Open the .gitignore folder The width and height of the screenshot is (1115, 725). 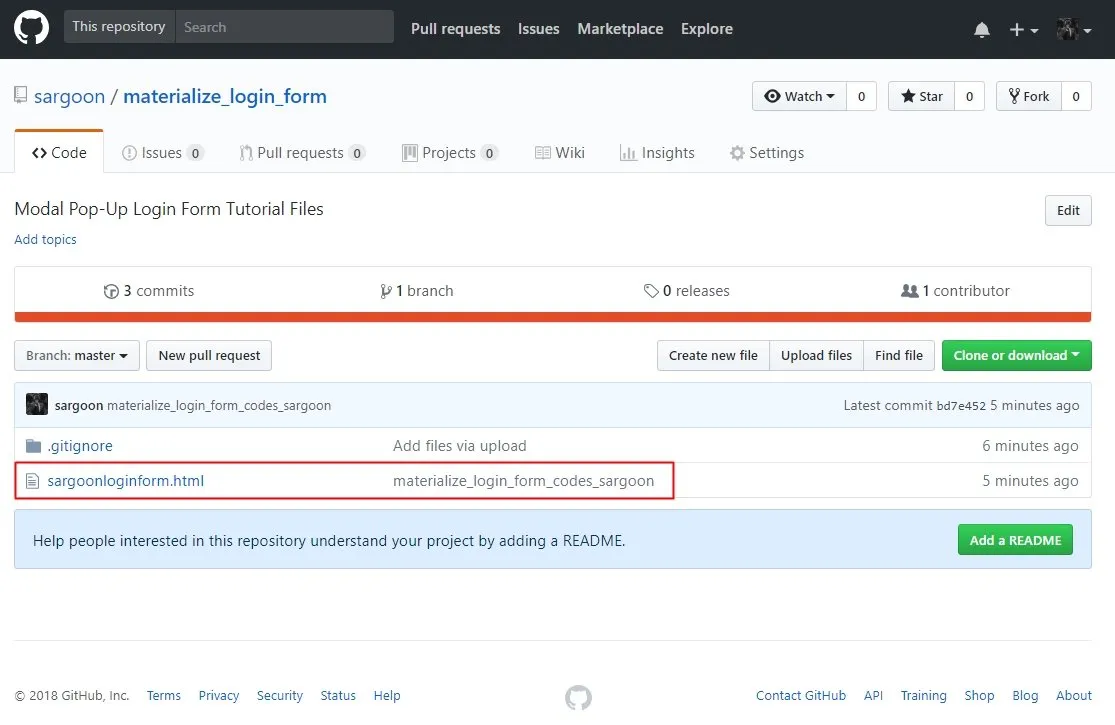pos(80,446)
